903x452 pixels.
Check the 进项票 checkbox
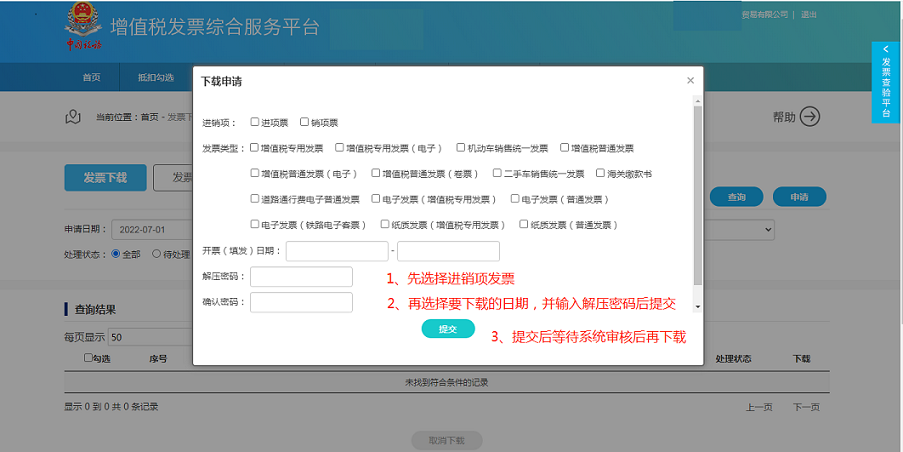coord(255,123)
